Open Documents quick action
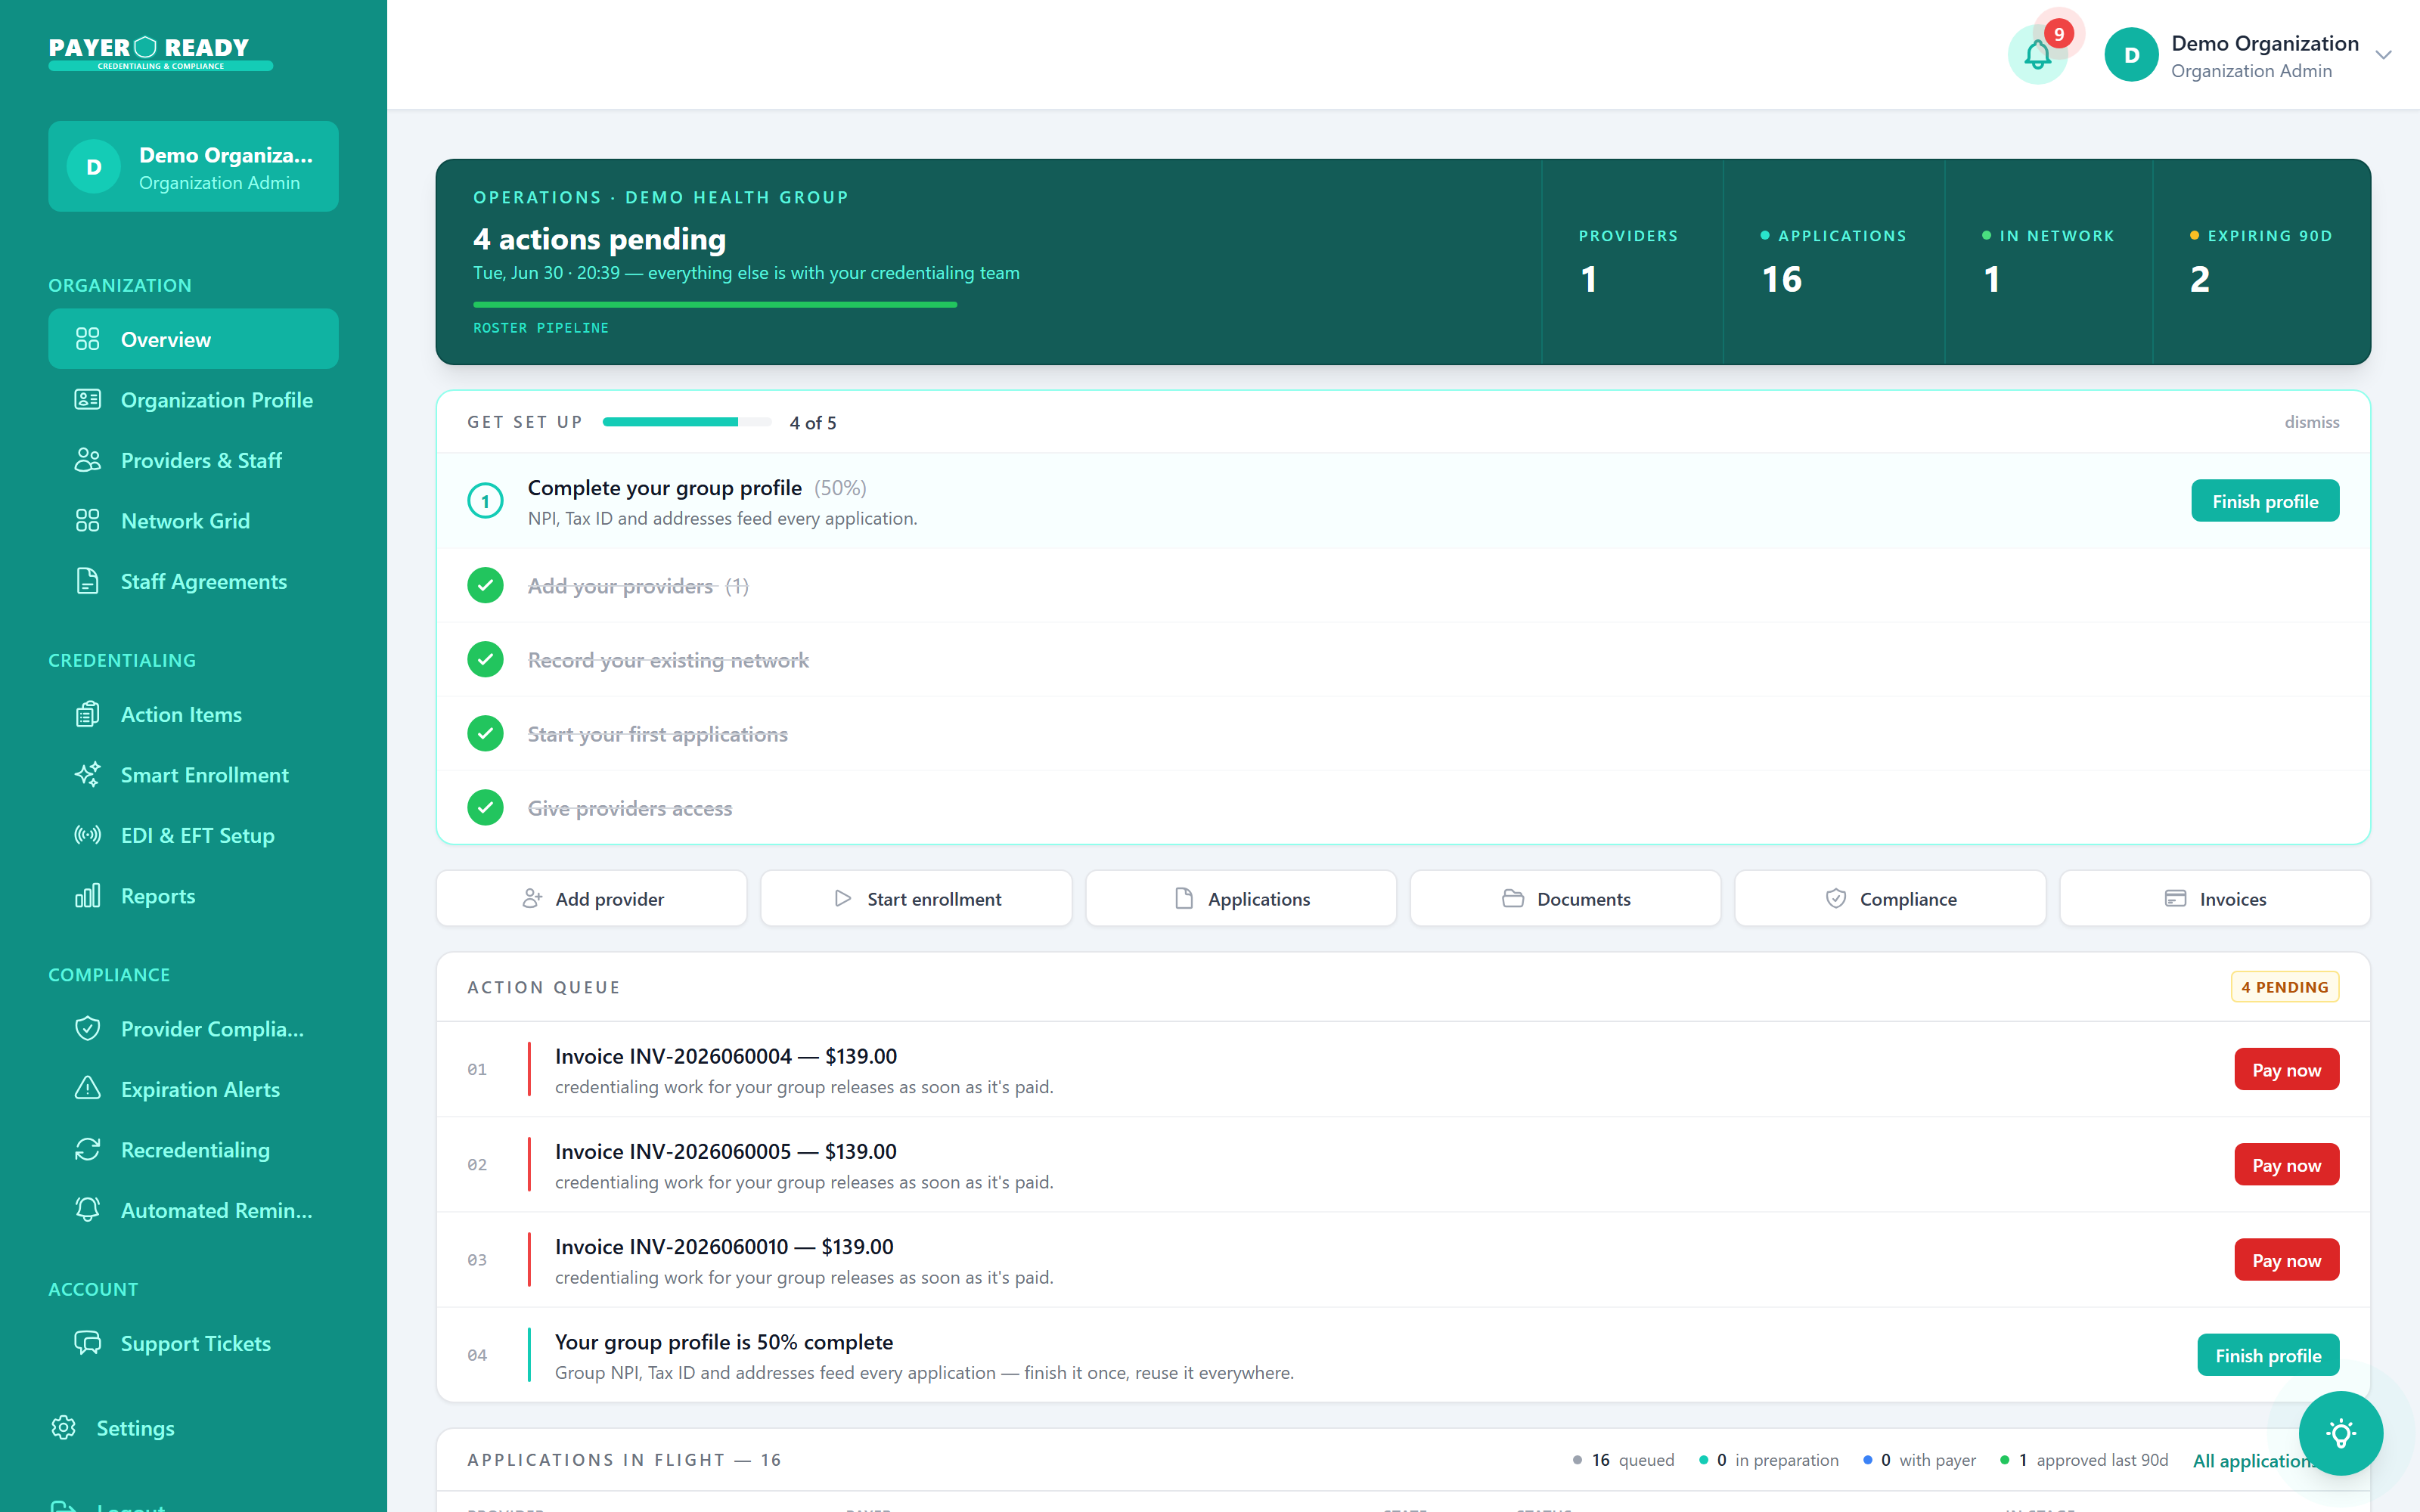 [x=1565, y=898]
